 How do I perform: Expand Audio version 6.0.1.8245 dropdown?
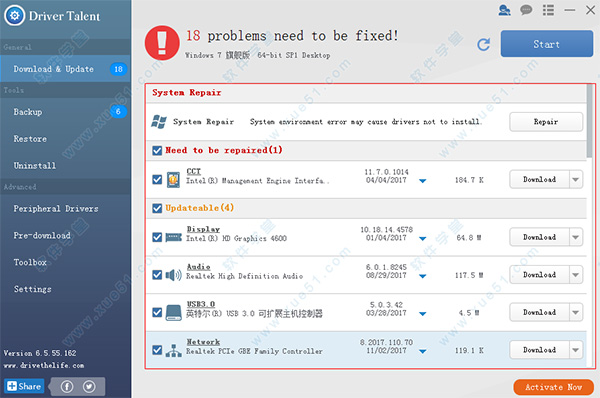tap(422, 276)
